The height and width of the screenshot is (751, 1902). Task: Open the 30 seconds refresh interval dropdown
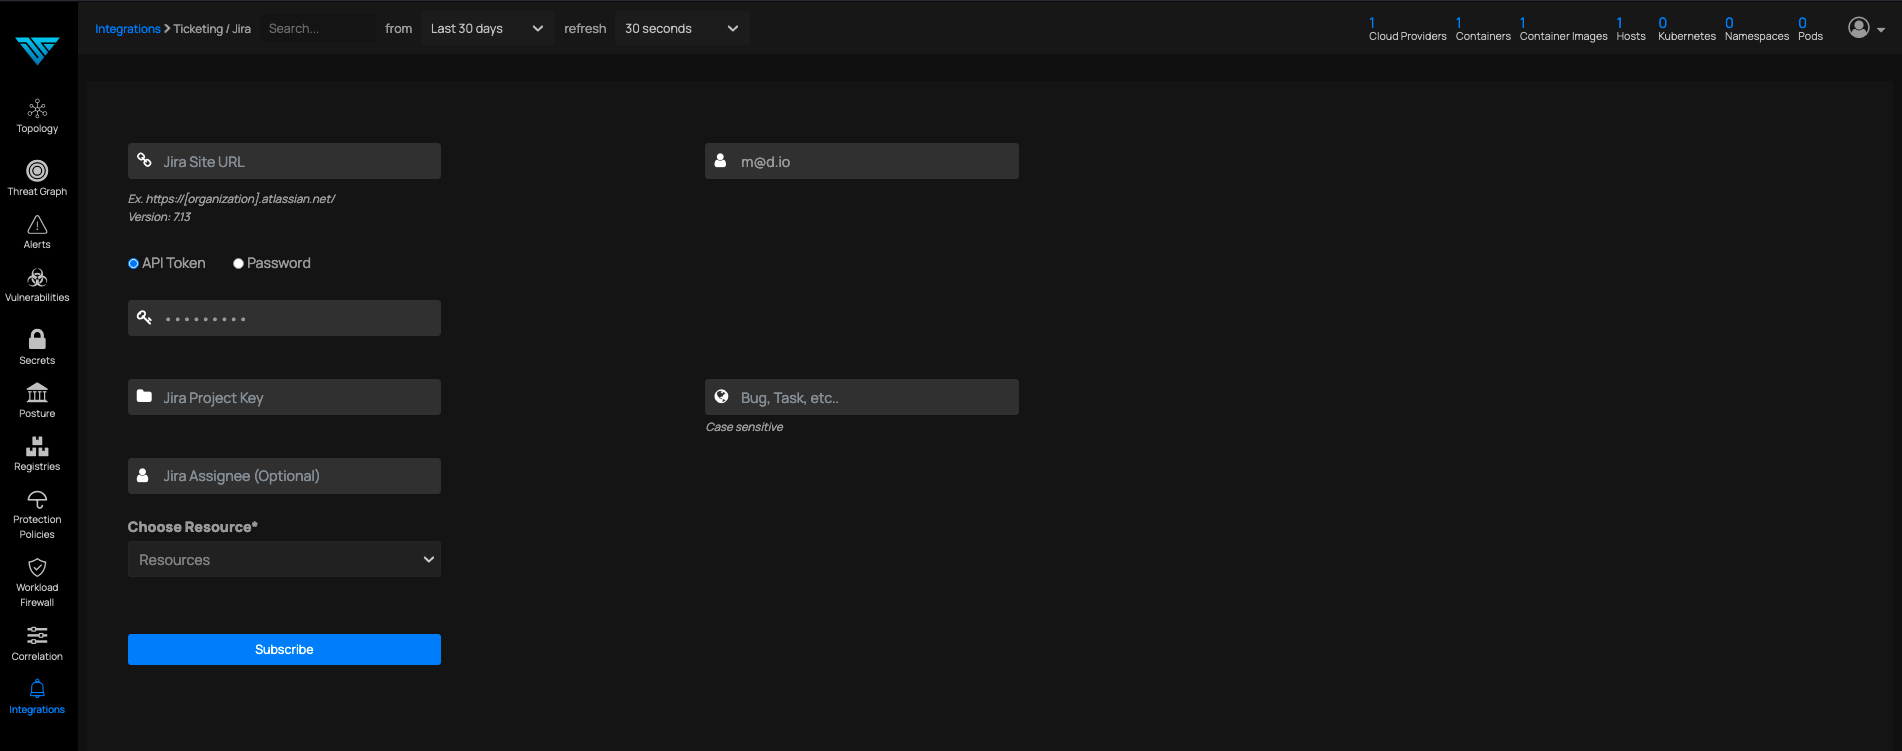pos(682,28)
